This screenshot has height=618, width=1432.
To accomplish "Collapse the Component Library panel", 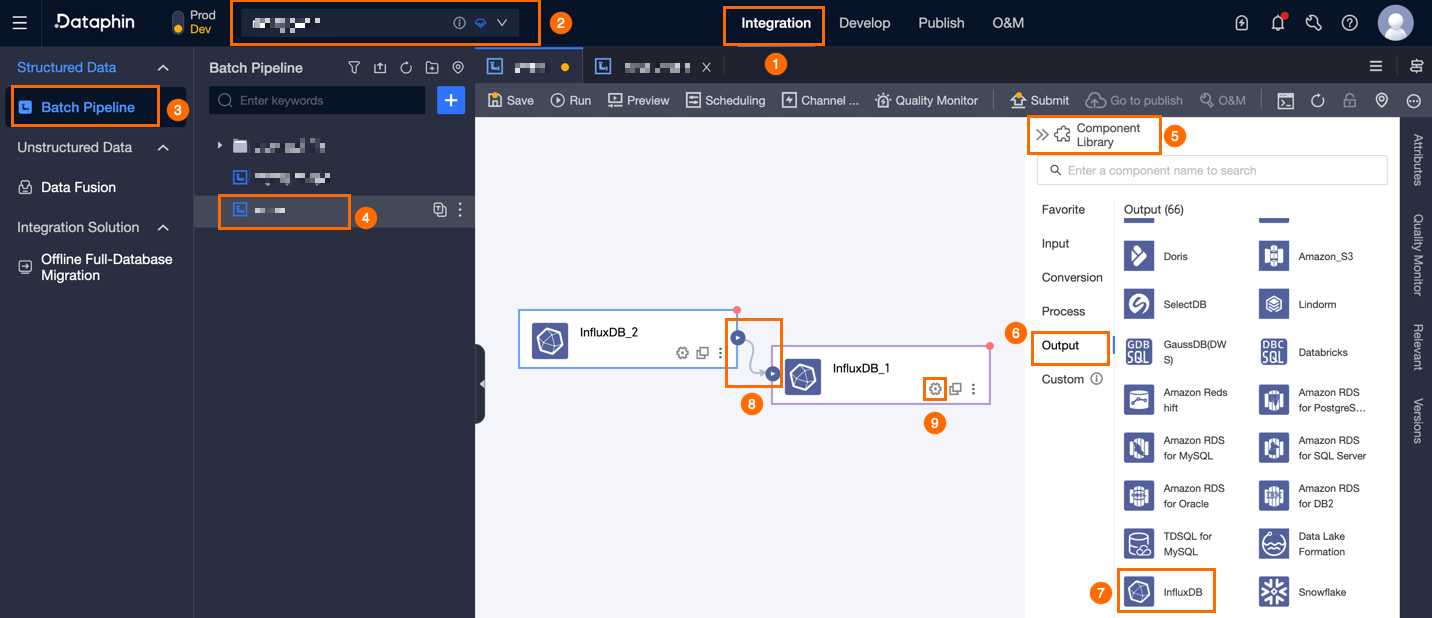I will click(x=1042, y=134).
